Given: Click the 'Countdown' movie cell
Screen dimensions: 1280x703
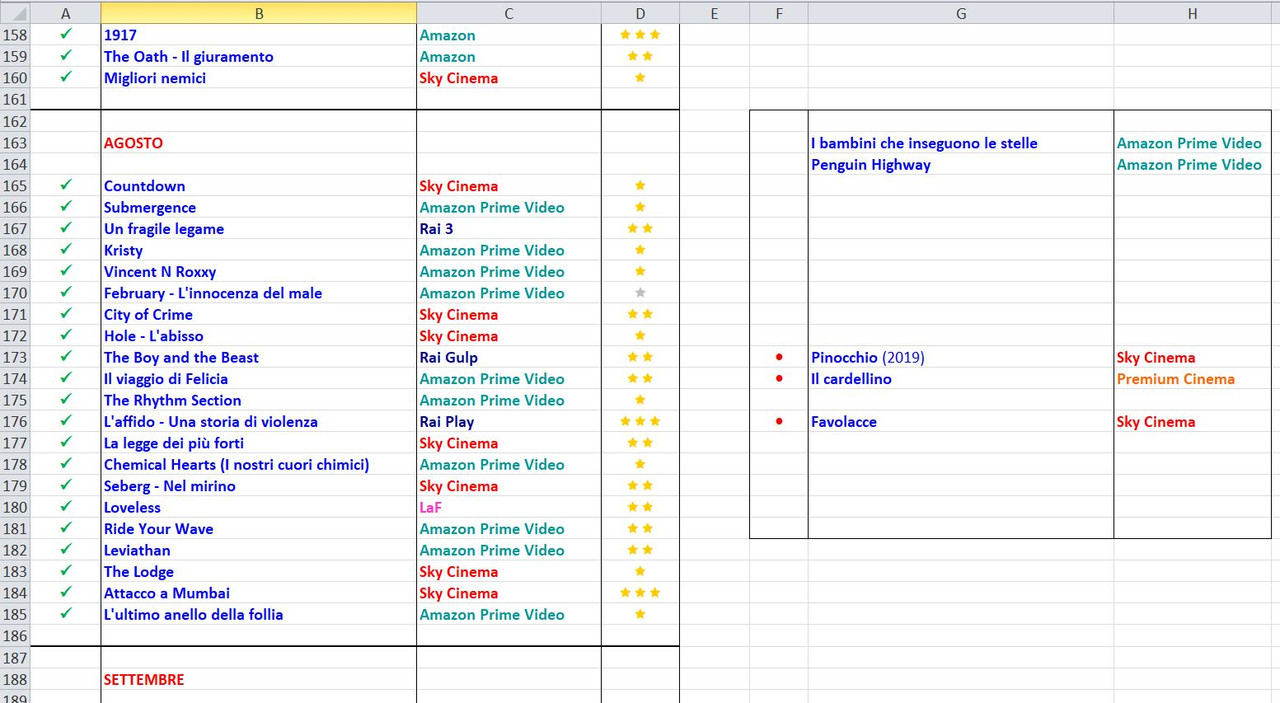Looking at the screenshot, I should pyautogui.click(x=258, y=186).
